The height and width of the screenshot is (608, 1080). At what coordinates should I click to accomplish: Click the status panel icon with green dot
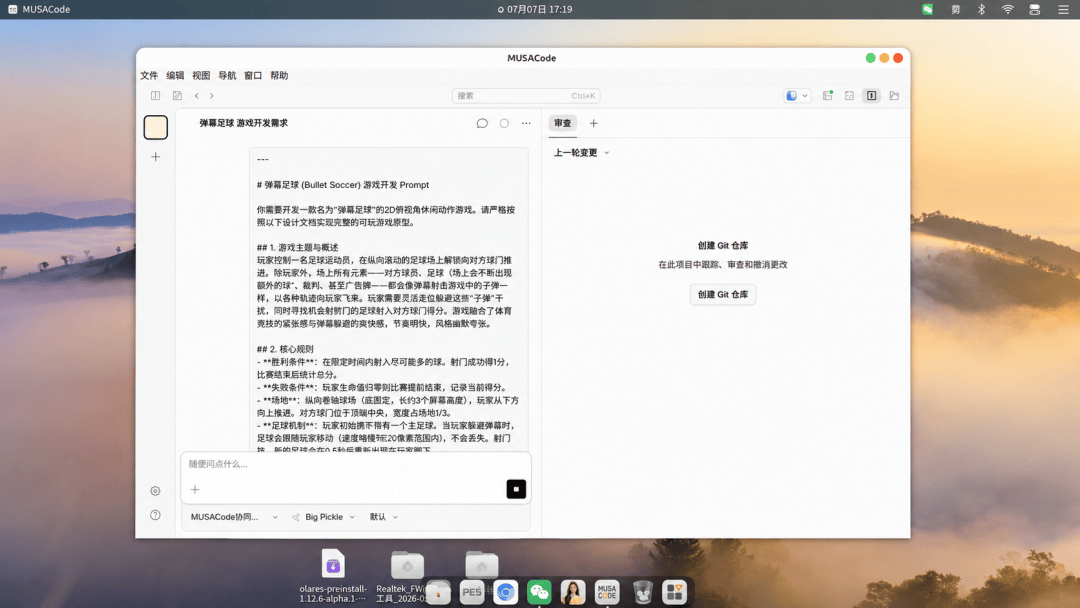828,96
